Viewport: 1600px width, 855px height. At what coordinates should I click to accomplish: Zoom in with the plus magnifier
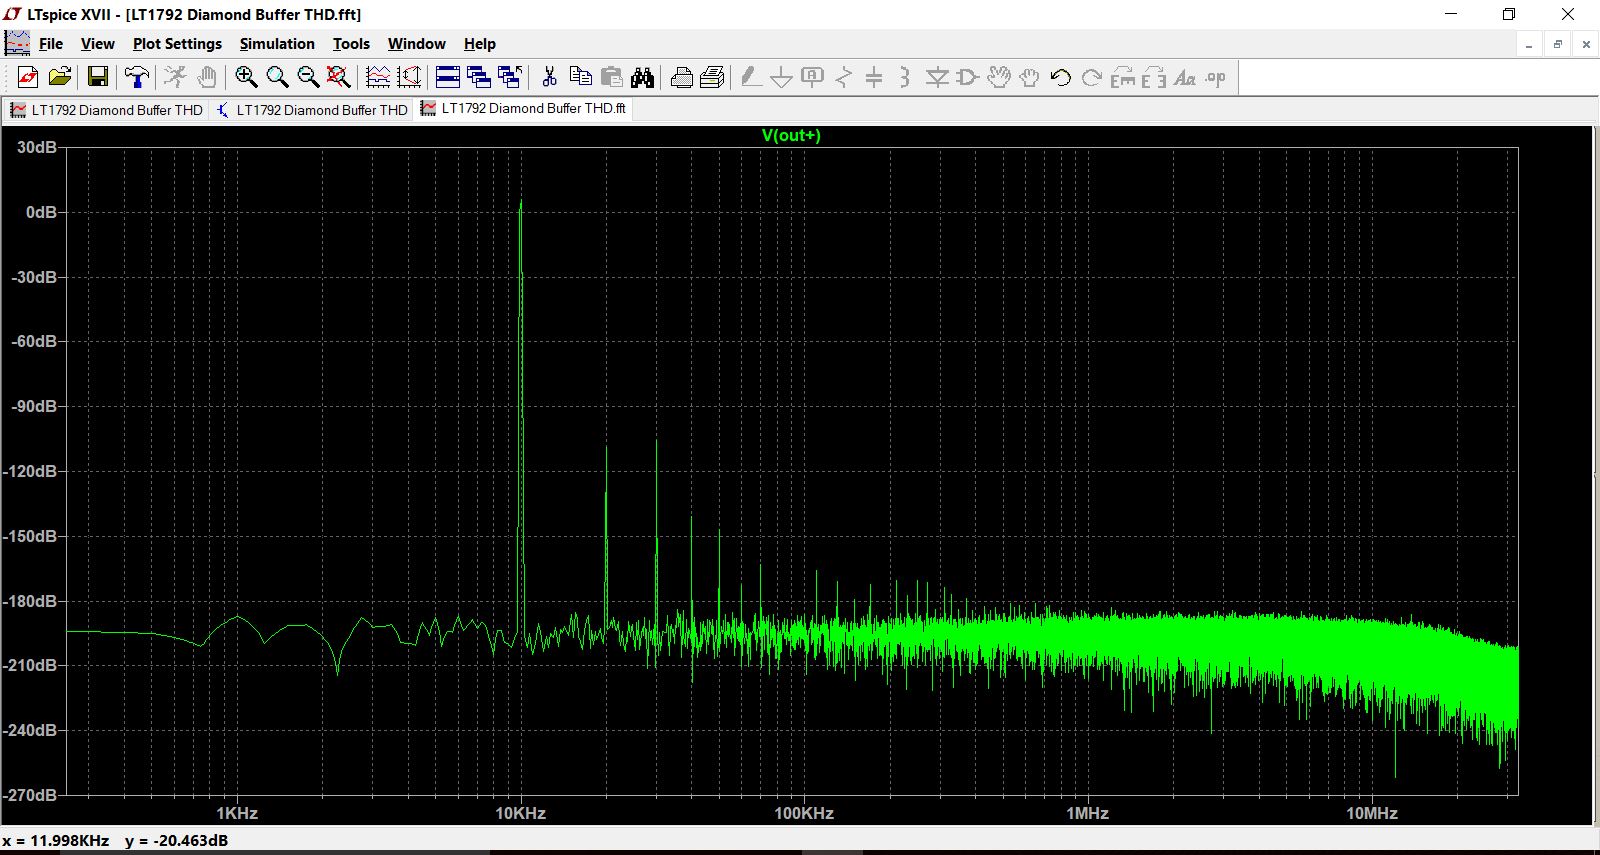tap(246, 77)
